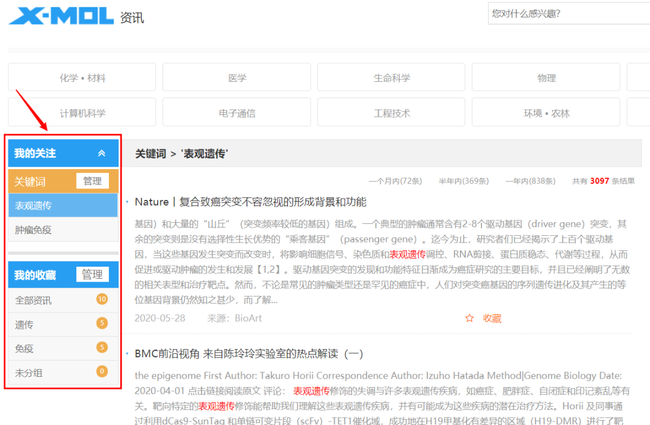
Task: Open the 化学 • 材料 category tab
Action: coord(82,78)
